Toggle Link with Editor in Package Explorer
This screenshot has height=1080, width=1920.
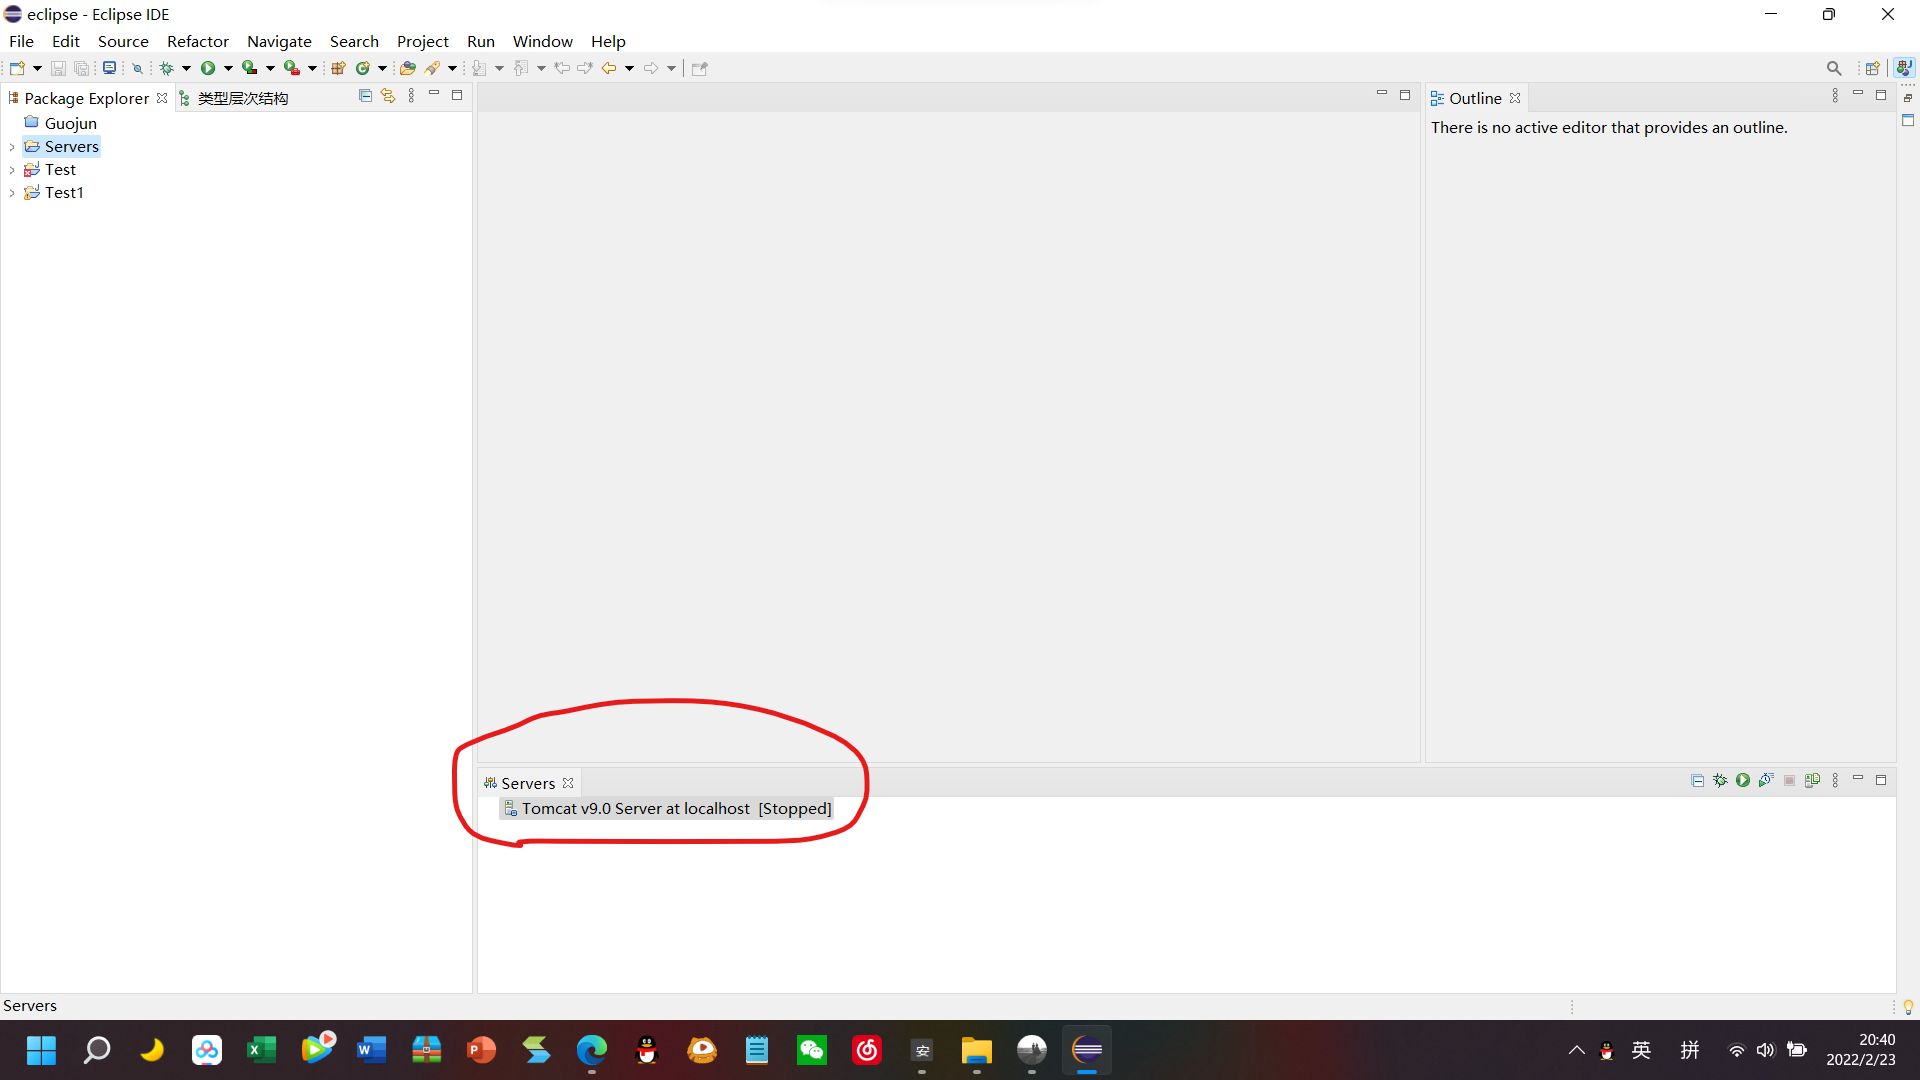point(388,96)
